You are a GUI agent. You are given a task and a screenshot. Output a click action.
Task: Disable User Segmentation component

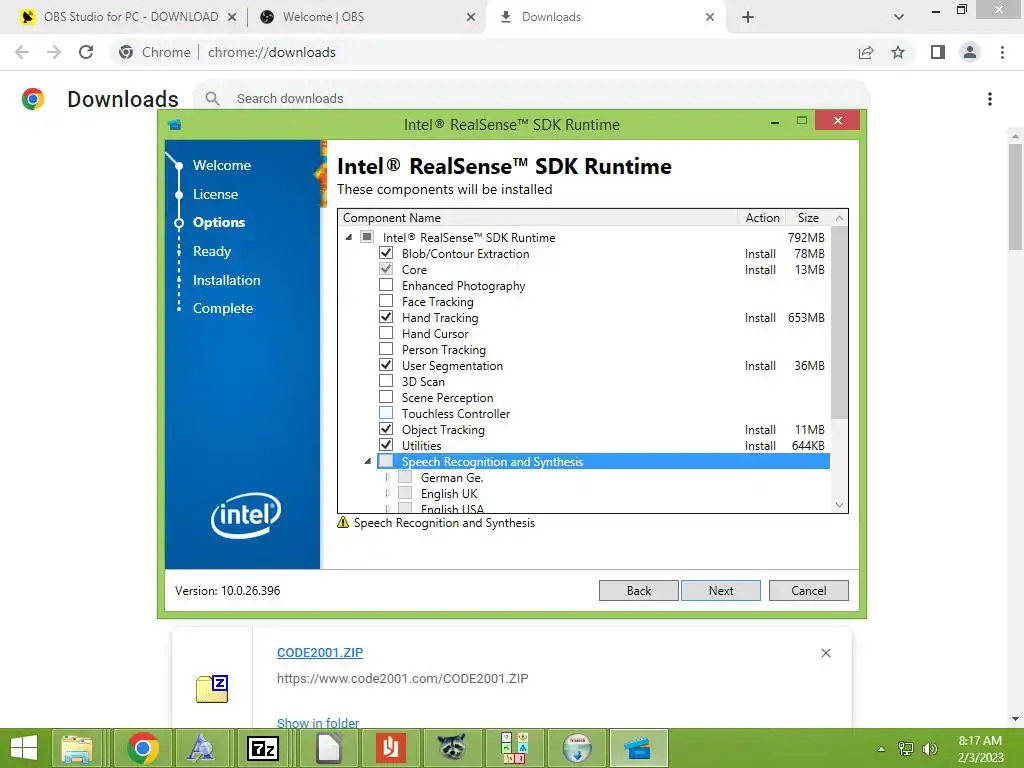[x=386, y=365]
